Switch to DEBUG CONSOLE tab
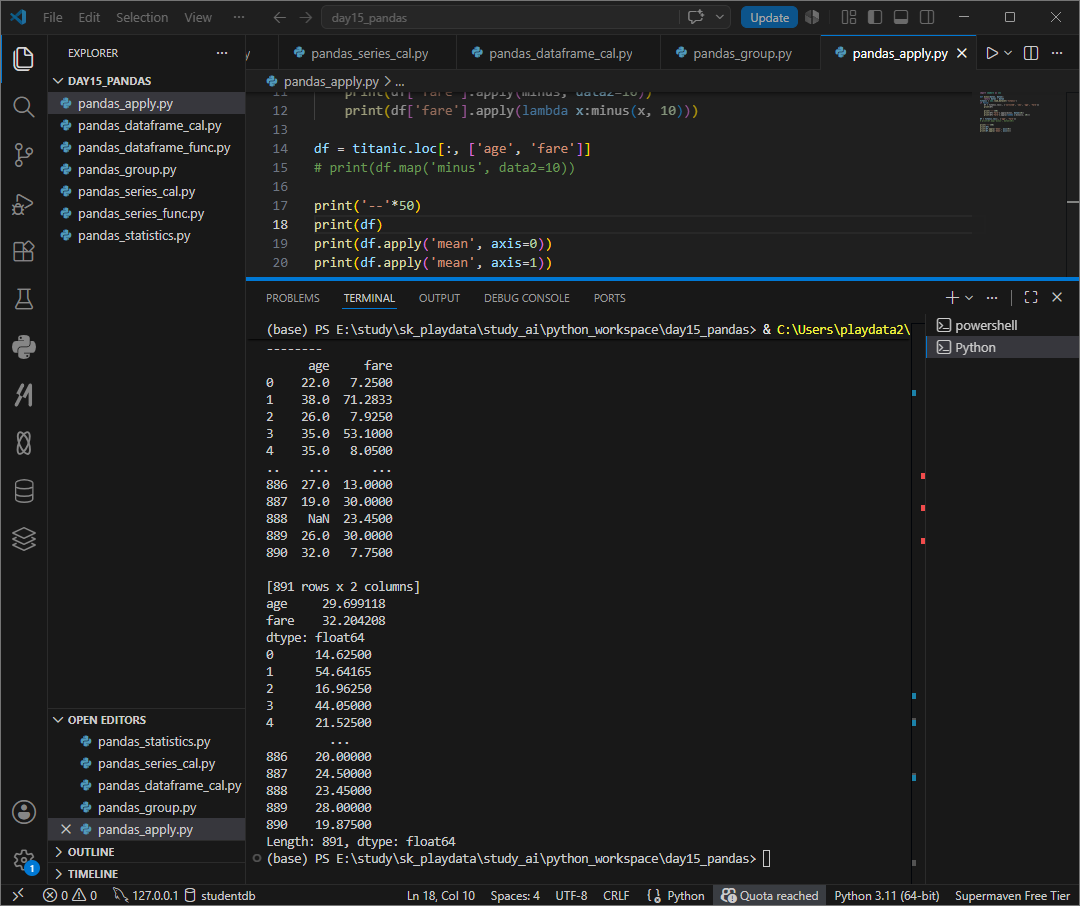1080x906 pixels. [x=527, y=298]
